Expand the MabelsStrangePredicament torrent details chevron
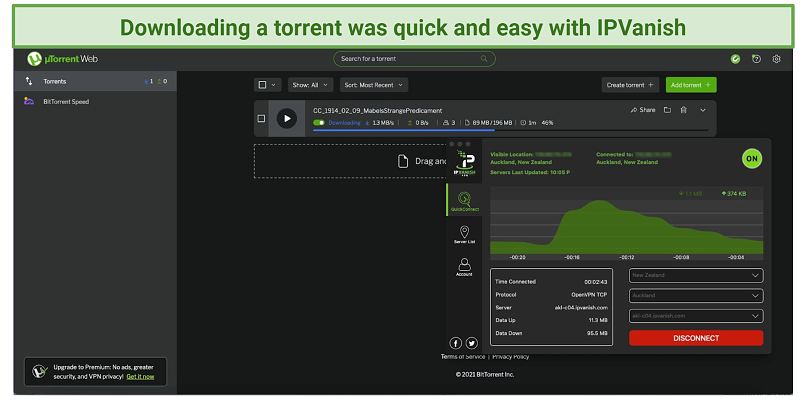This screenshot has width=806, height=400. point(703,110)
